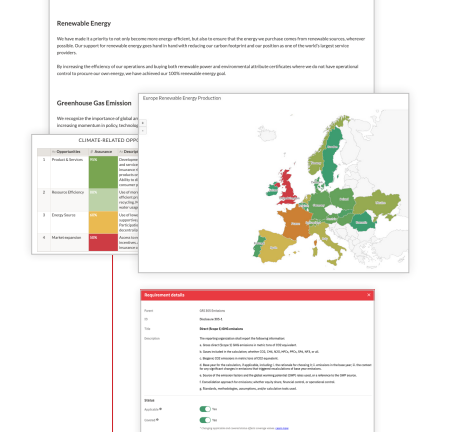The image size is (452, 432).
Task: Select the Energy Source row
Action: point(88,222)
